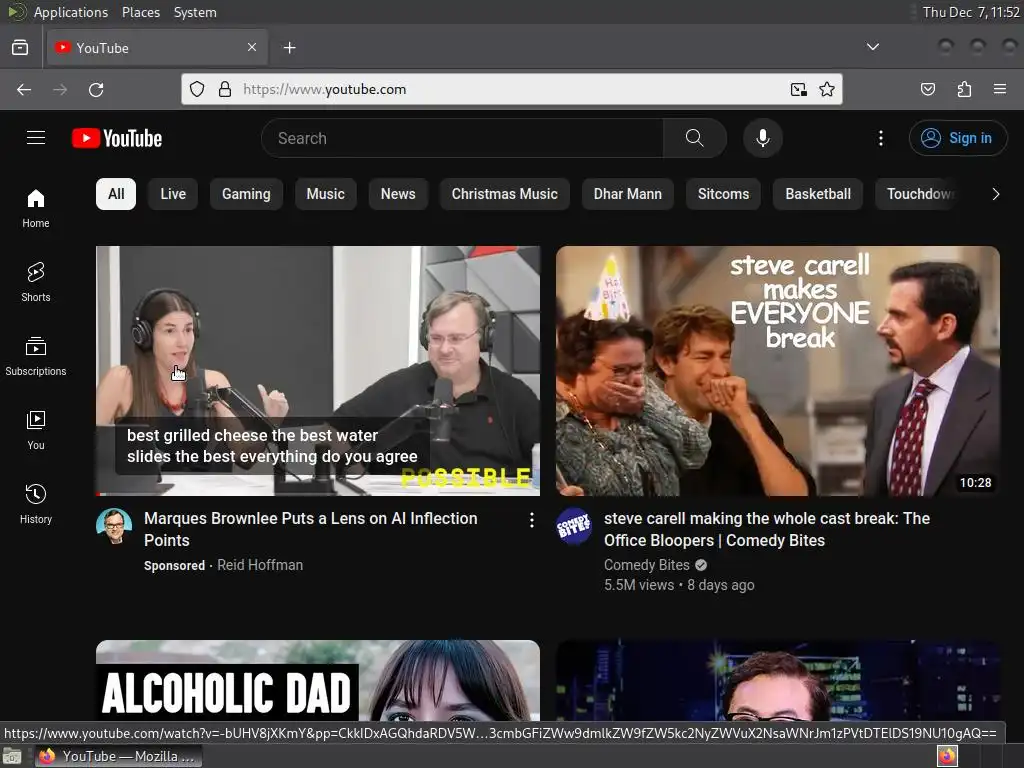The image size is (1024, 768).
Task: Open Firefox View icon
Action: [20, 48]
